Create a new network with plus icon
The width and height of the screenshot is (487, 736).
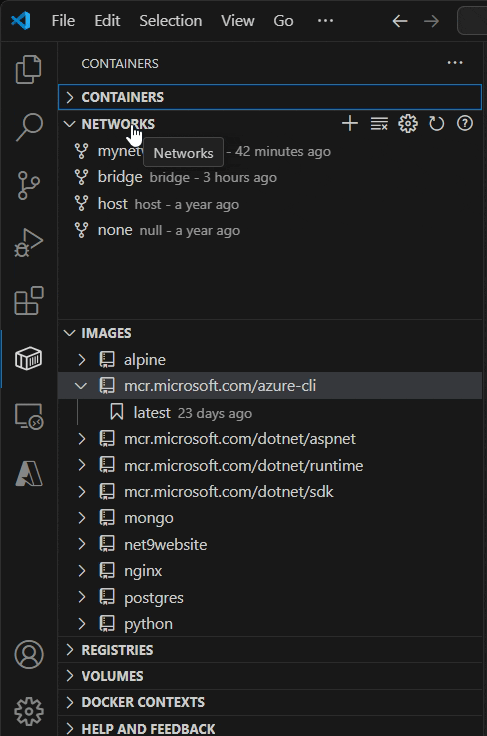pos(350,124)
